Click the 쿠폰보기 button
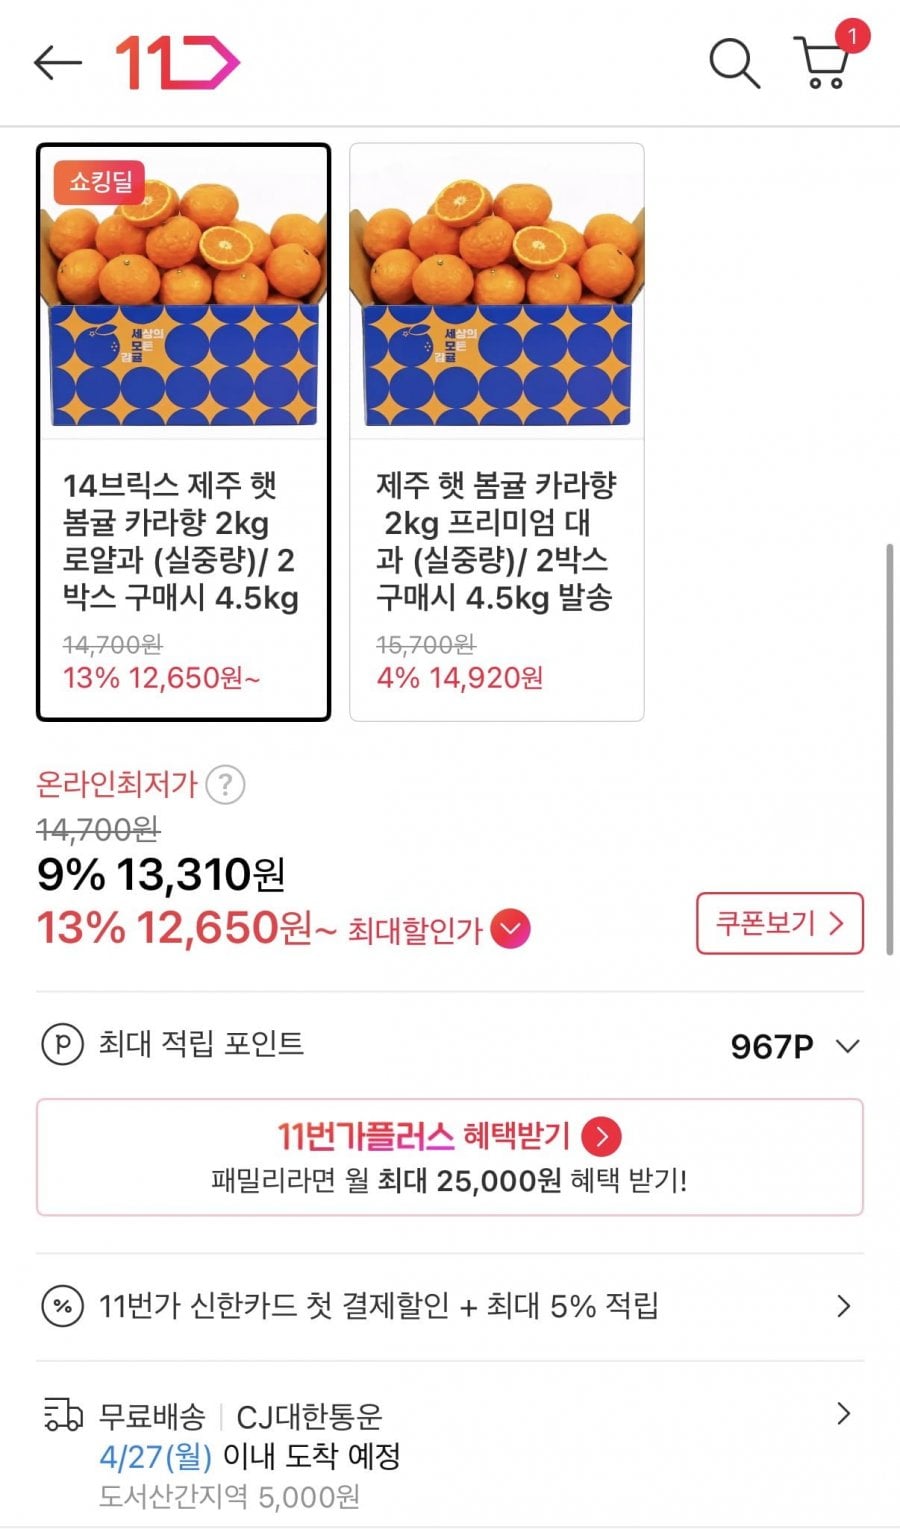 (779, 923)
